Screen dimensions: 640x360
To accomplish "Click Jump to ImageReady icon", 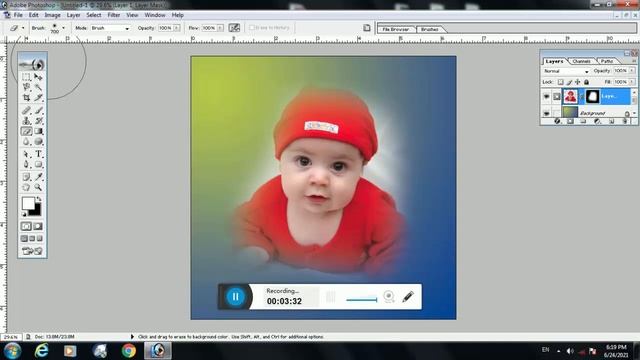I will [x=32, y=251].
